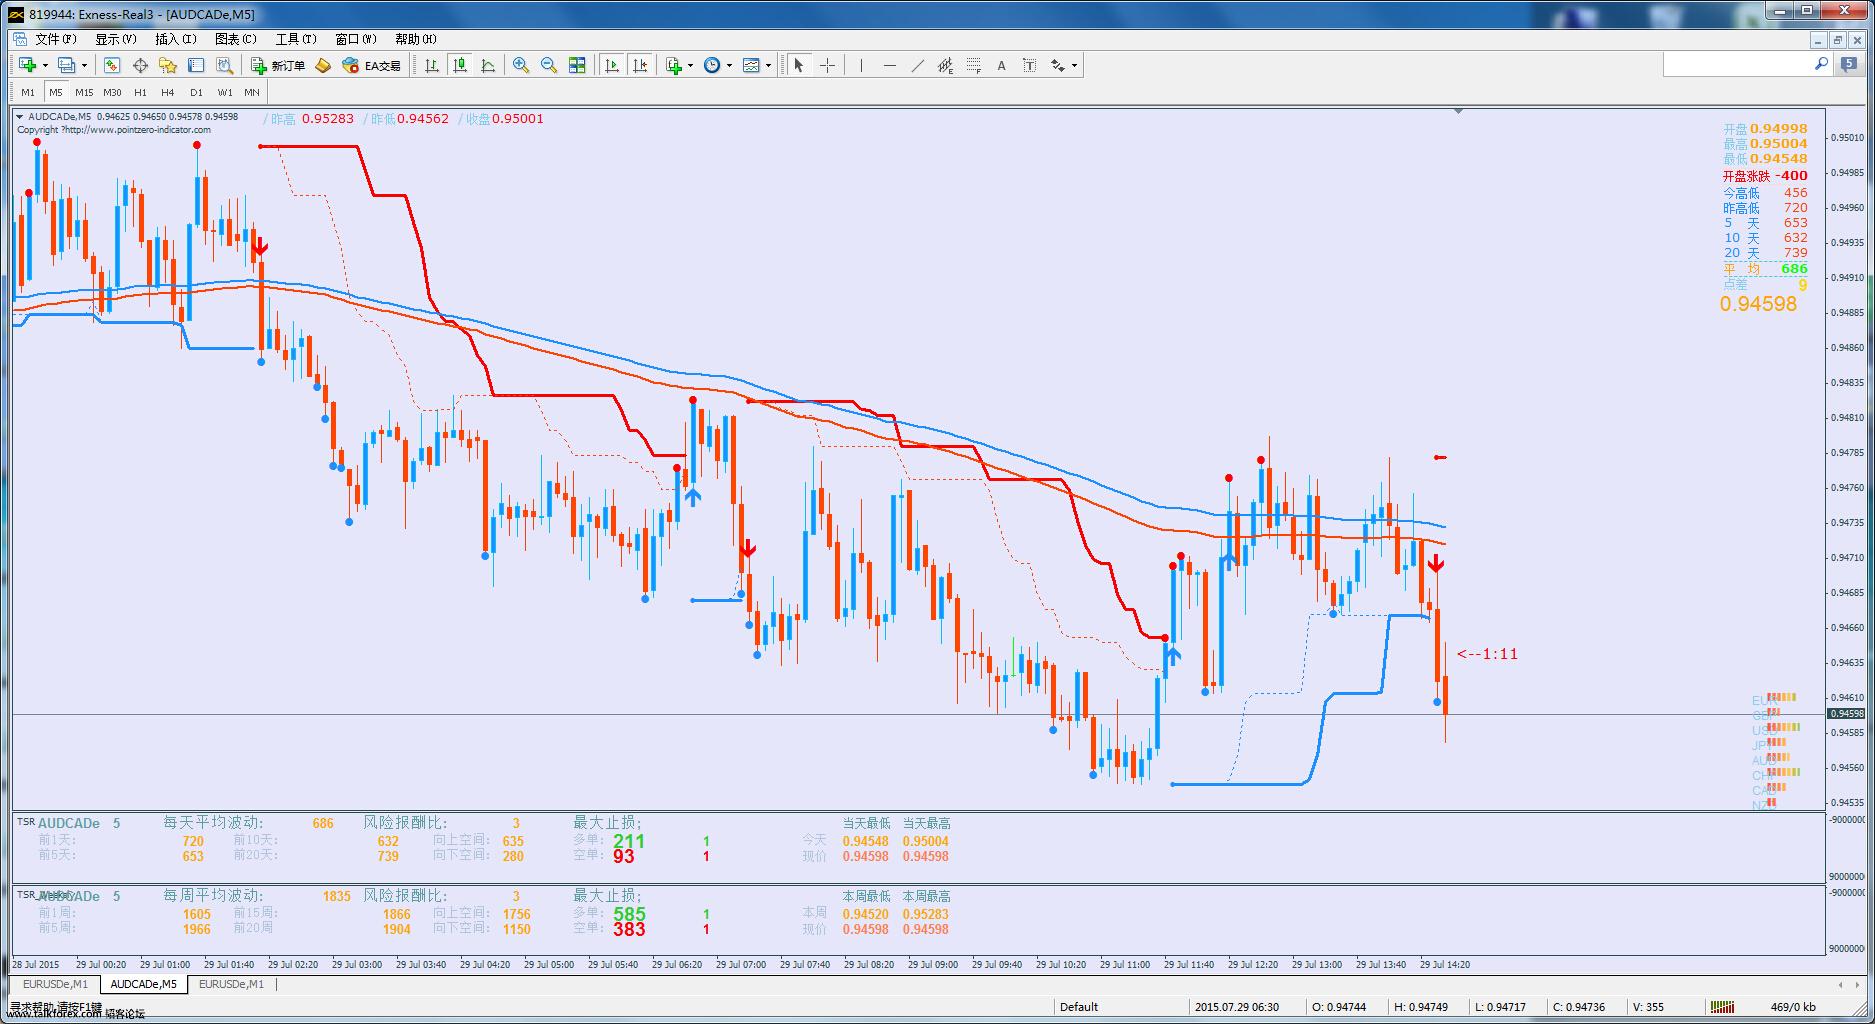The width and height of the screenshot is (1875, 1024).
Task: Toggle the EA交易 auto trading button
Action: 371,65
